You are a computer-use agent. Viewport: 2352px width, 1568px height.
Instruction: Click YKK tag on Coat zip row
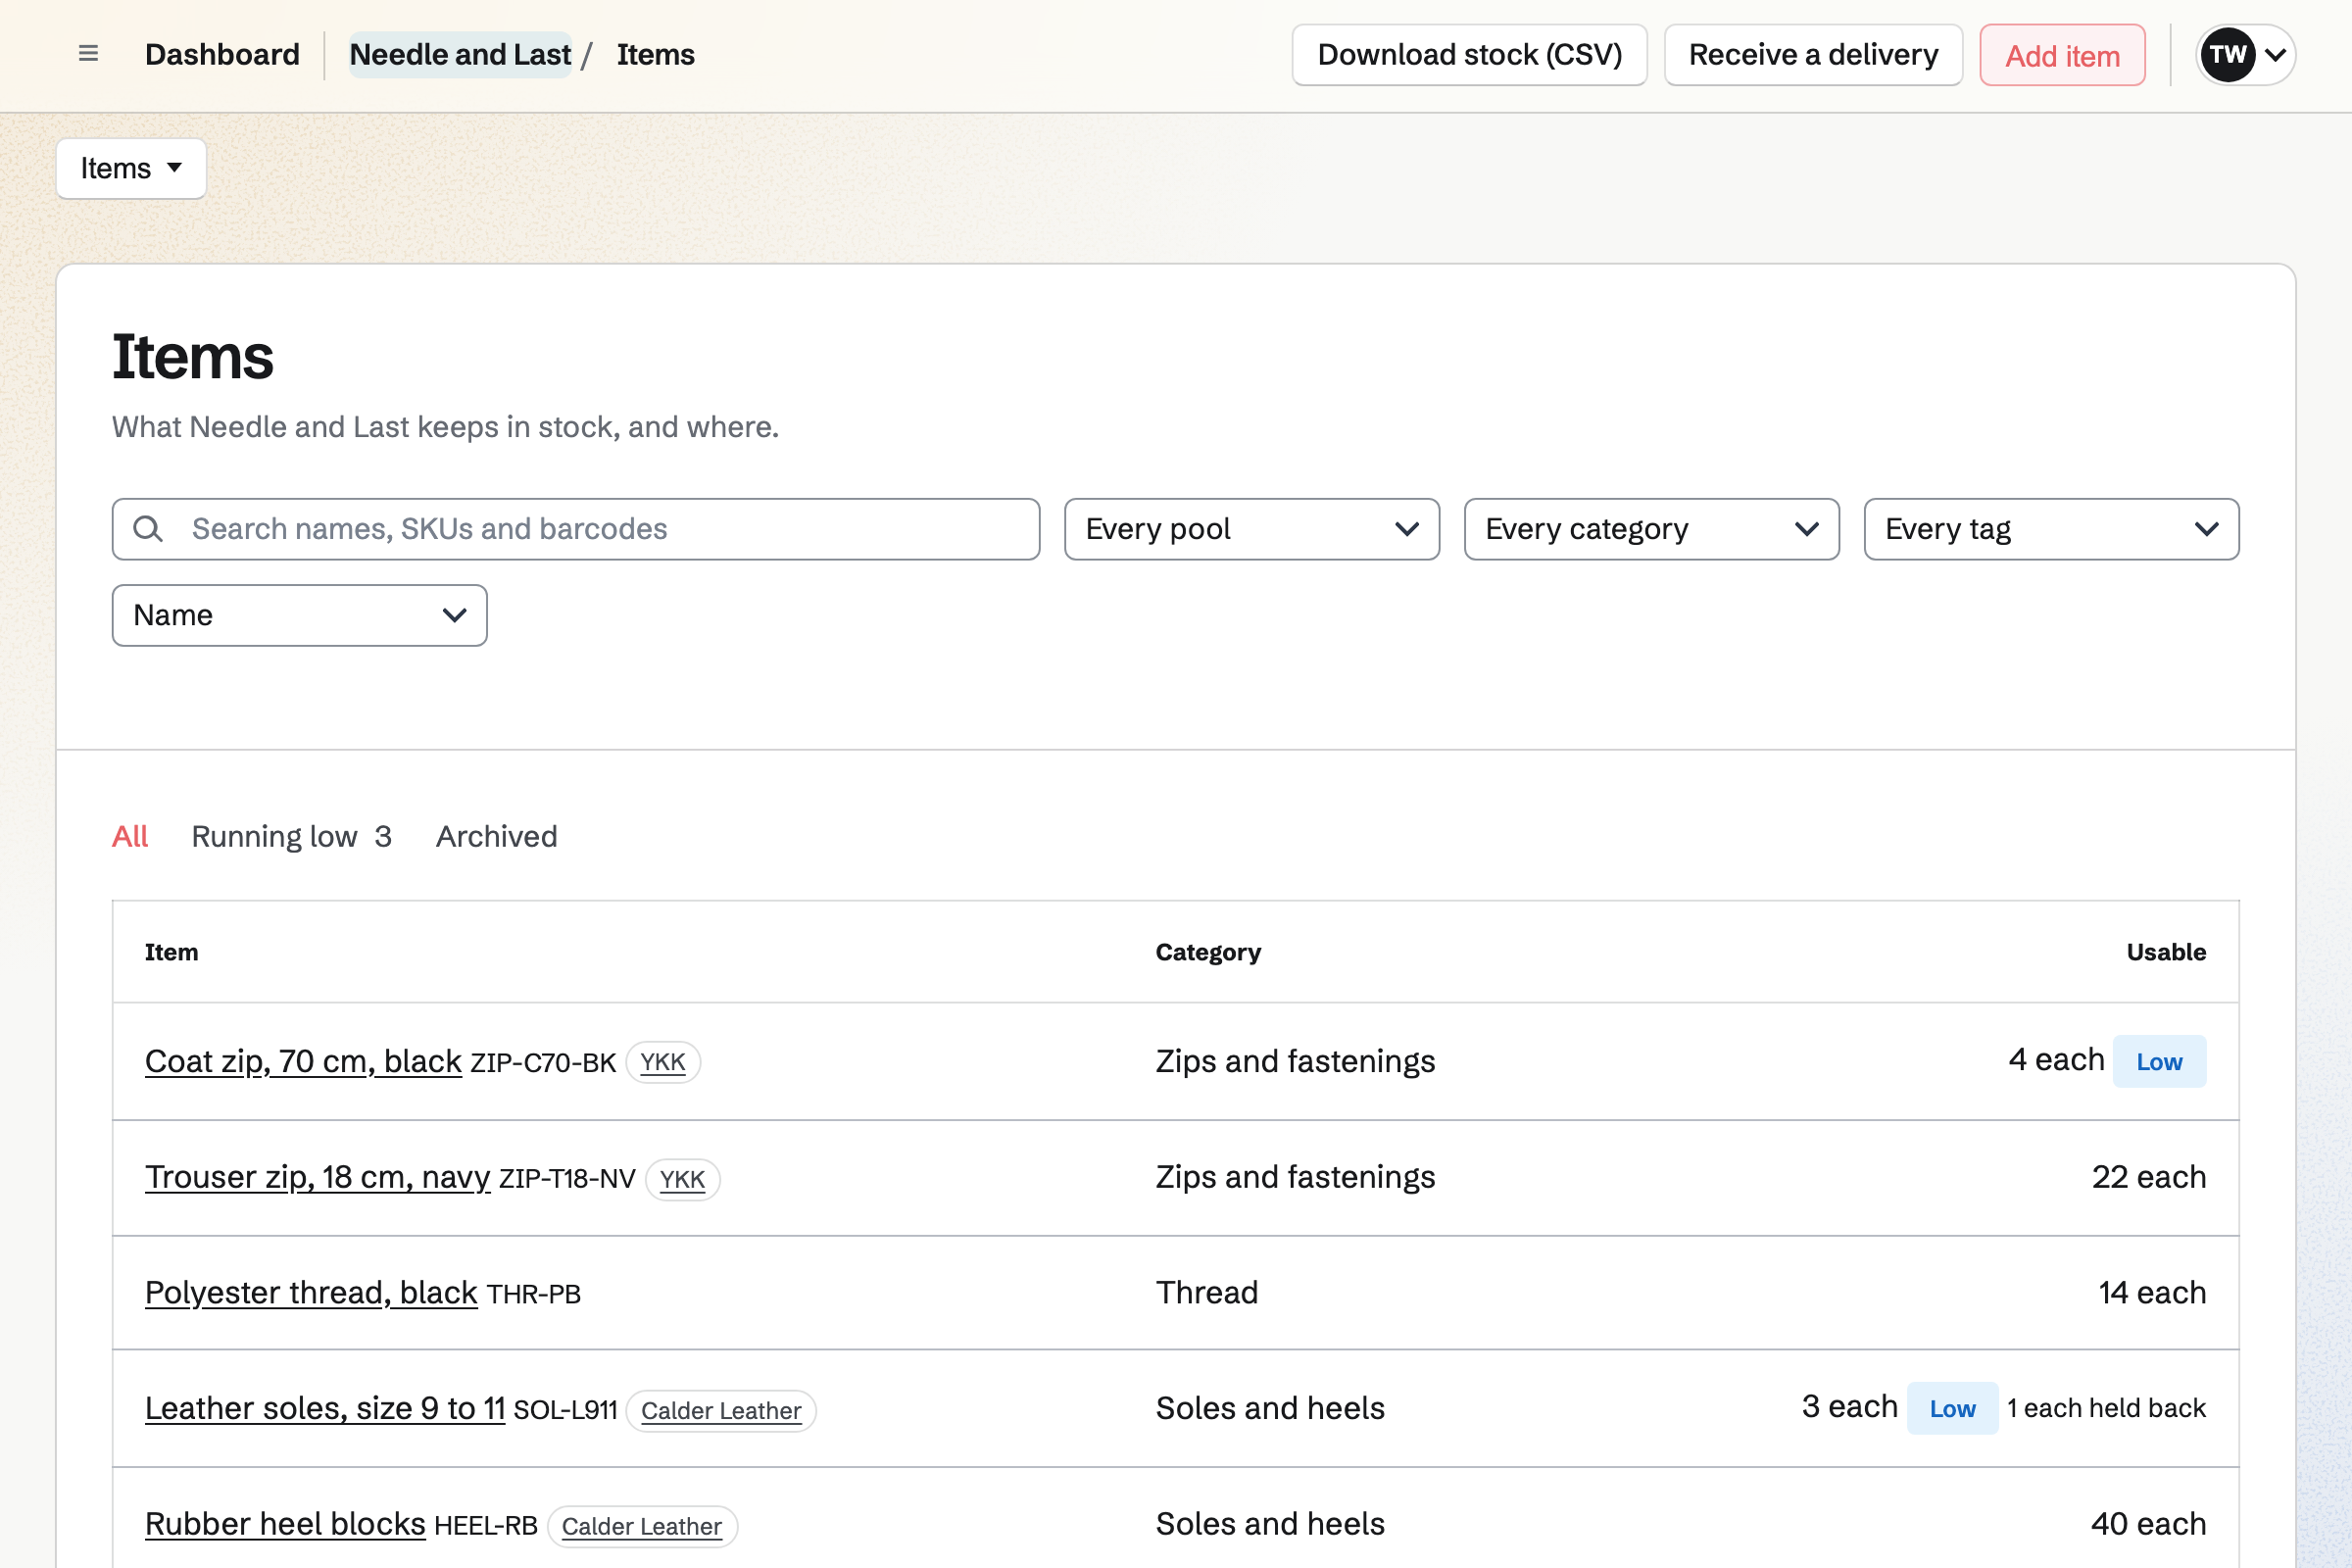pyautogui.click(x=663, y=1062)
